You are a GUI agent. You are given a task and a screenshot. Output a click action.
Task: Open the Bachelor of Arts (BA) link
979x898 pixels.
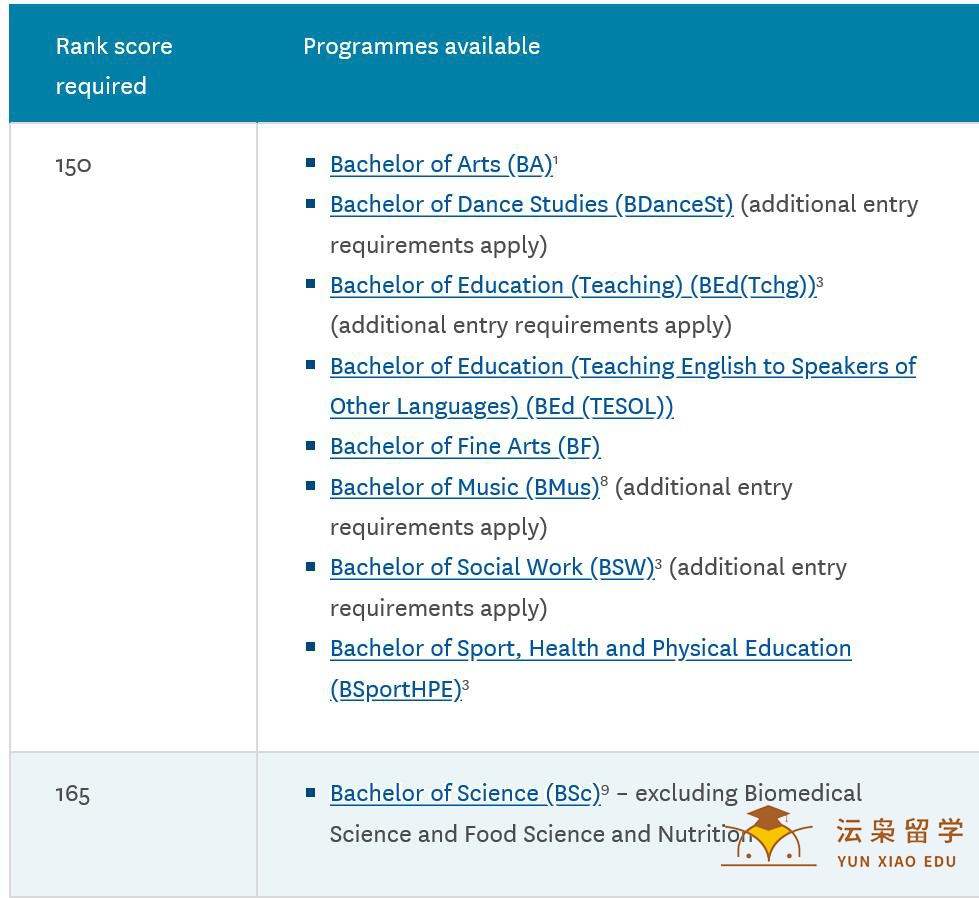(440, 164)
